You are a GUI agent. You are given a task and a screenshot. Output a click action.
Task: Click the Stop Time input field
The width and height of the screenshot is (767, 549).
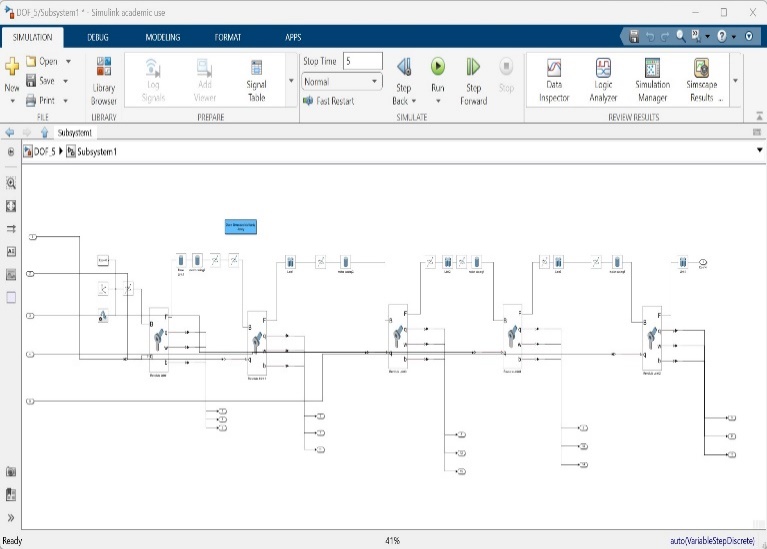pyautogui.click(x=362, y=61)
